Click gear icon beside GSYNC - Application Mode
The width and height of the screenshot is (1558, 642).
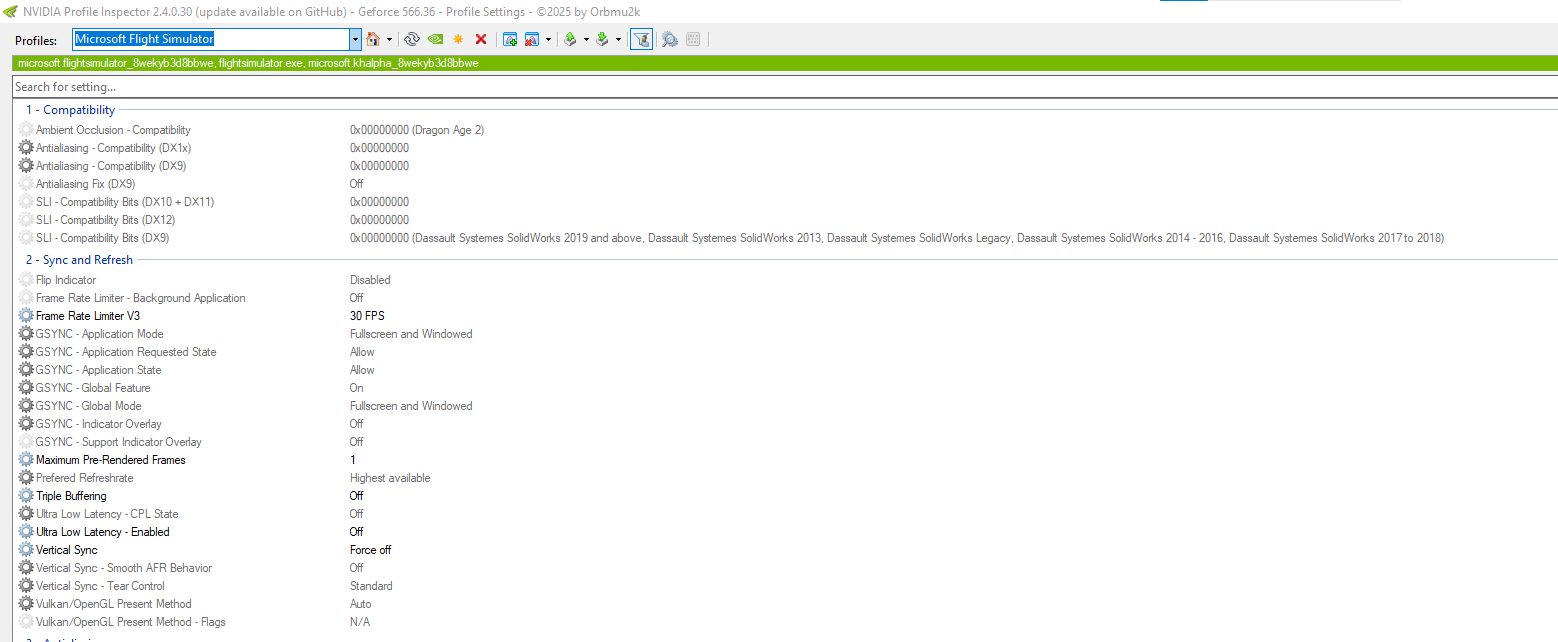(x=26, y=334)
